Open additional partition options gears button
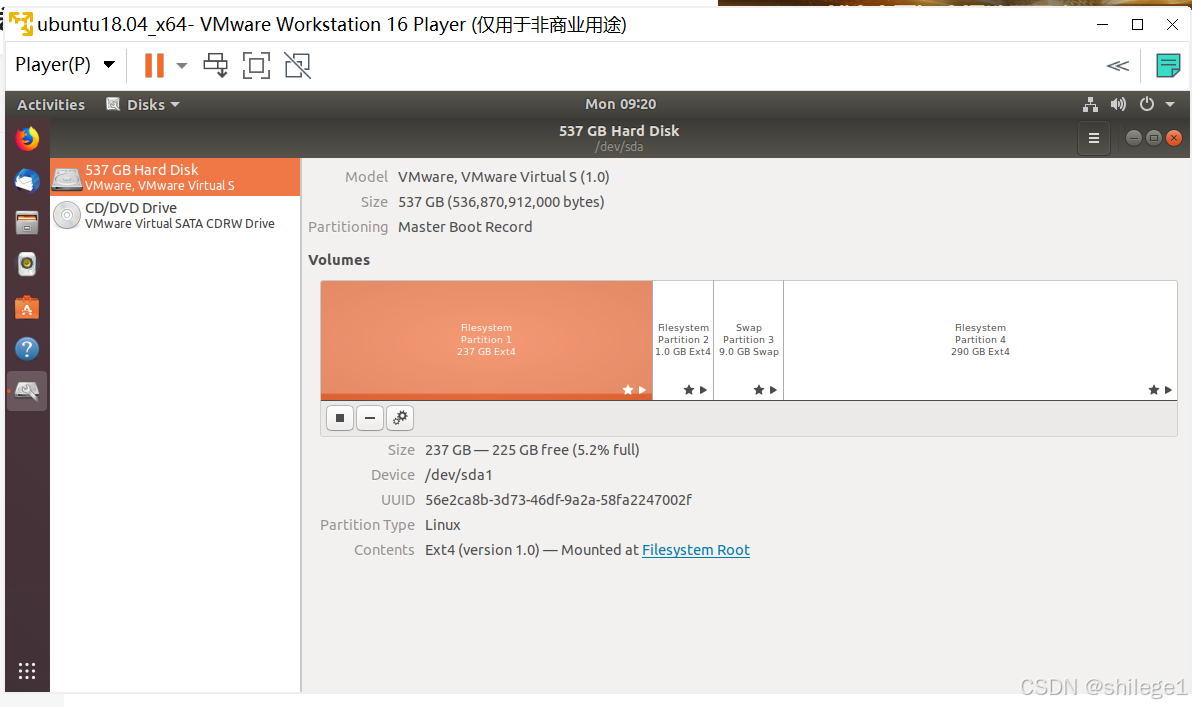Image resolution: width=1192 pixels, height=707 pixels. (400, 418)
